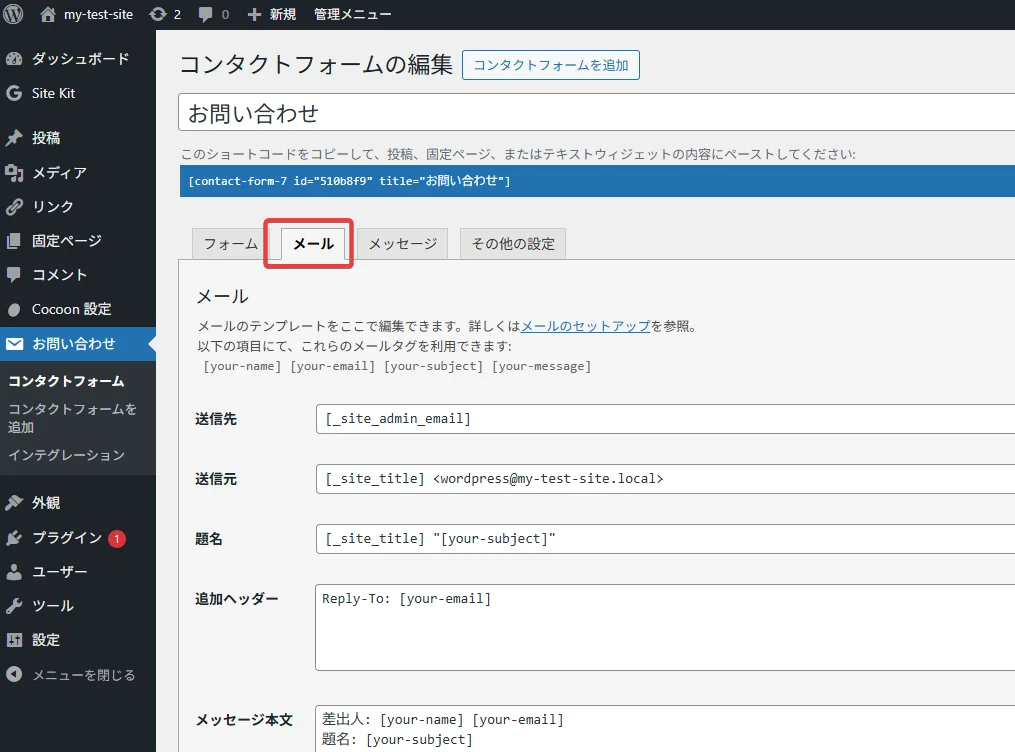Open the メディア menu
Image resolution: width=1015 pixels, height=752 pixels.
pos(78,172)
